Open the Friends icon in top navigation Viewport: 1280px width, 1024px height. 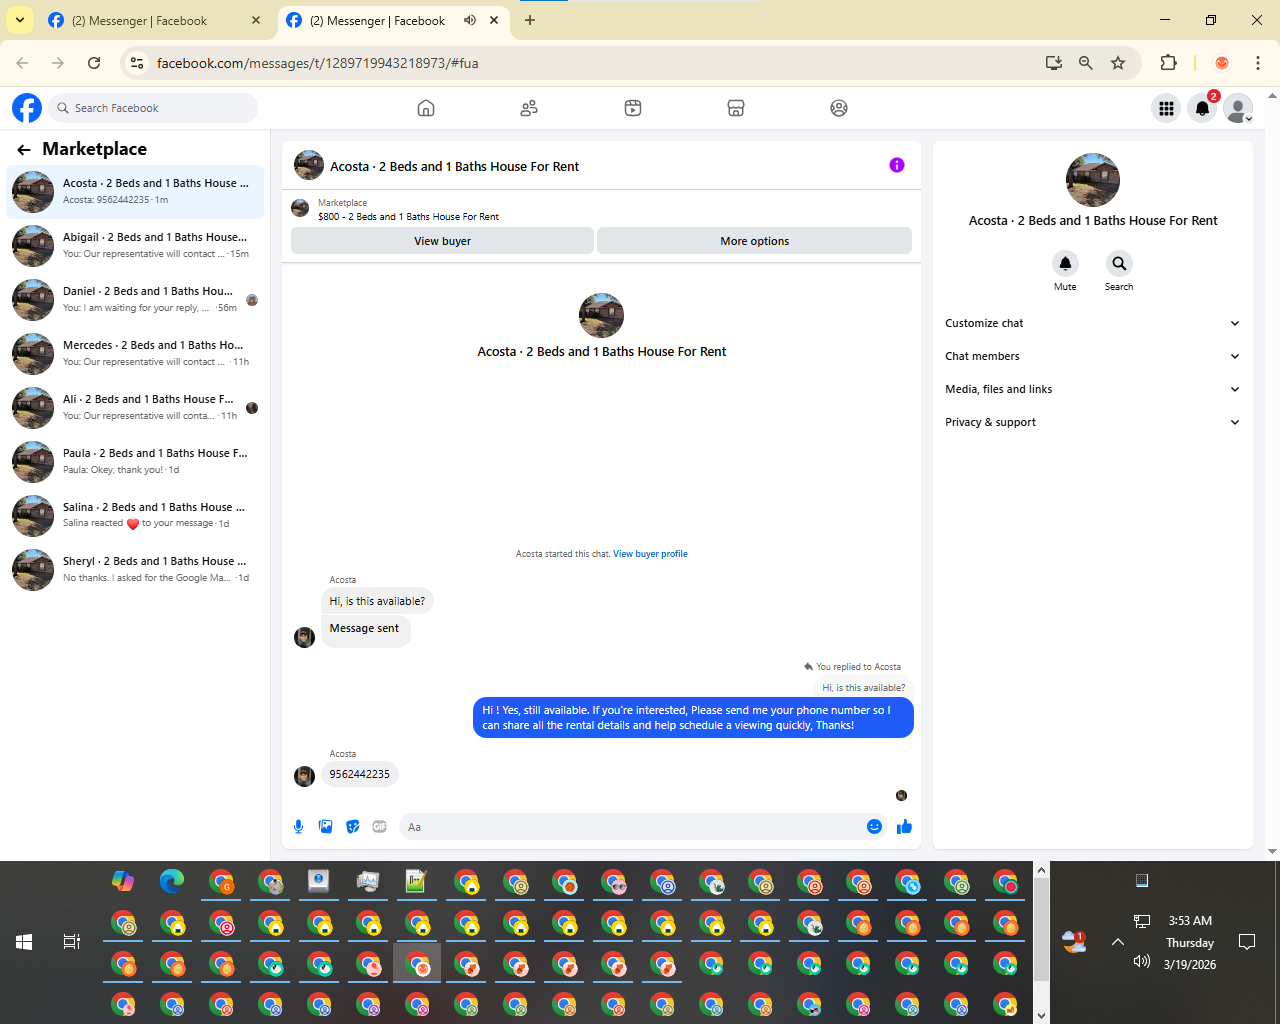pyautogui.click(x=529, y=108)
